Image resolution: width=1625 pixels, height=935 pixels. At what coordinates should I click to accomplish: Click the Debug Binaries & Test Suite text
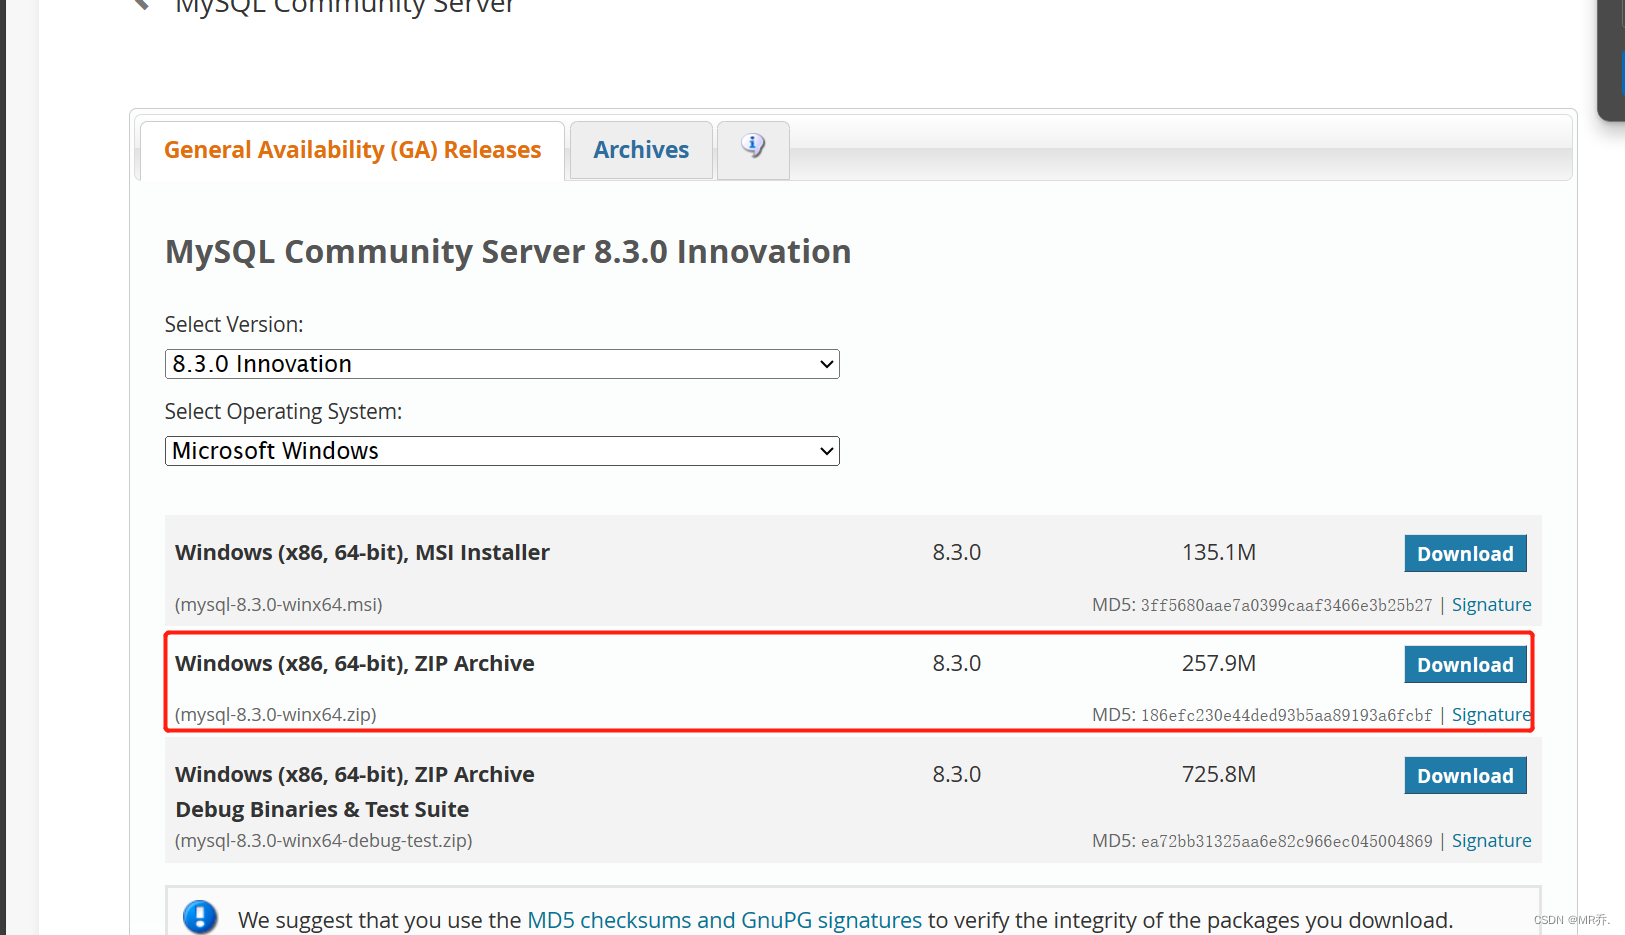tap(322, 809)
